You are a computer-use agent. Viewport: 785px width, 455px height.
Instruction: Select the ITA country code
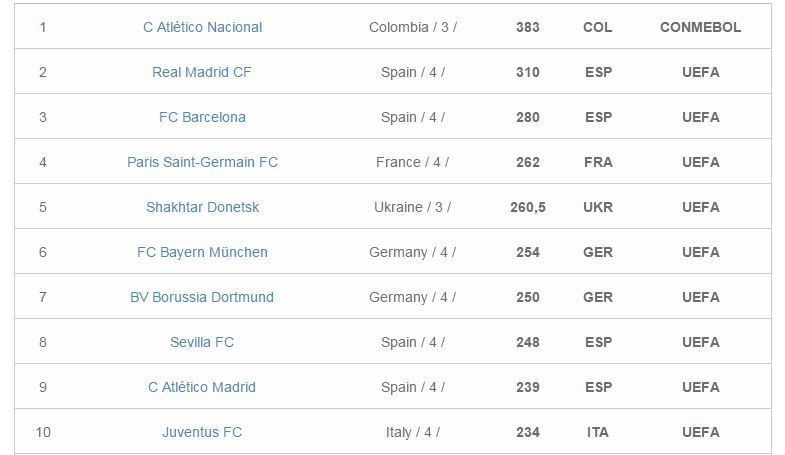[598, 432]
